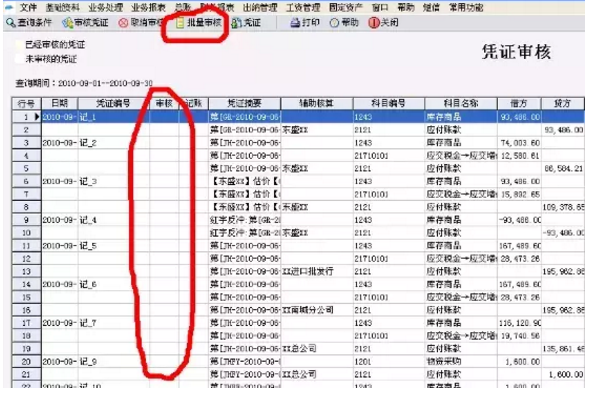Open the 工资管理 menu
This screenshot has height=398, width=593.
[x=303, y=7]
